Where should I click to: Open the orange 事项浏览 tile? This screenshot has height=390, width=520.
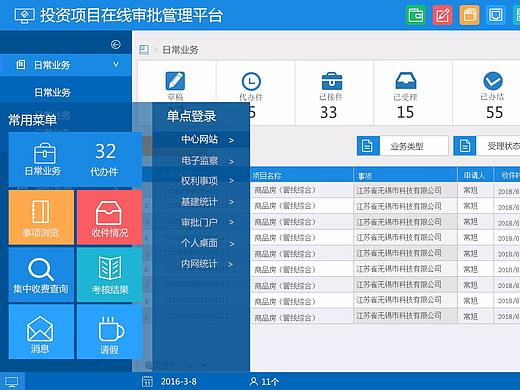click(x=41, y=217)
